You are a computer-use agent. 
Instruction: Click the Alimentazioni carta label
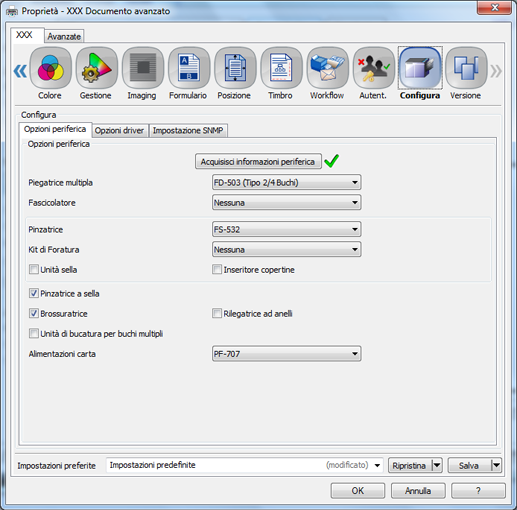tap(62, 354)
